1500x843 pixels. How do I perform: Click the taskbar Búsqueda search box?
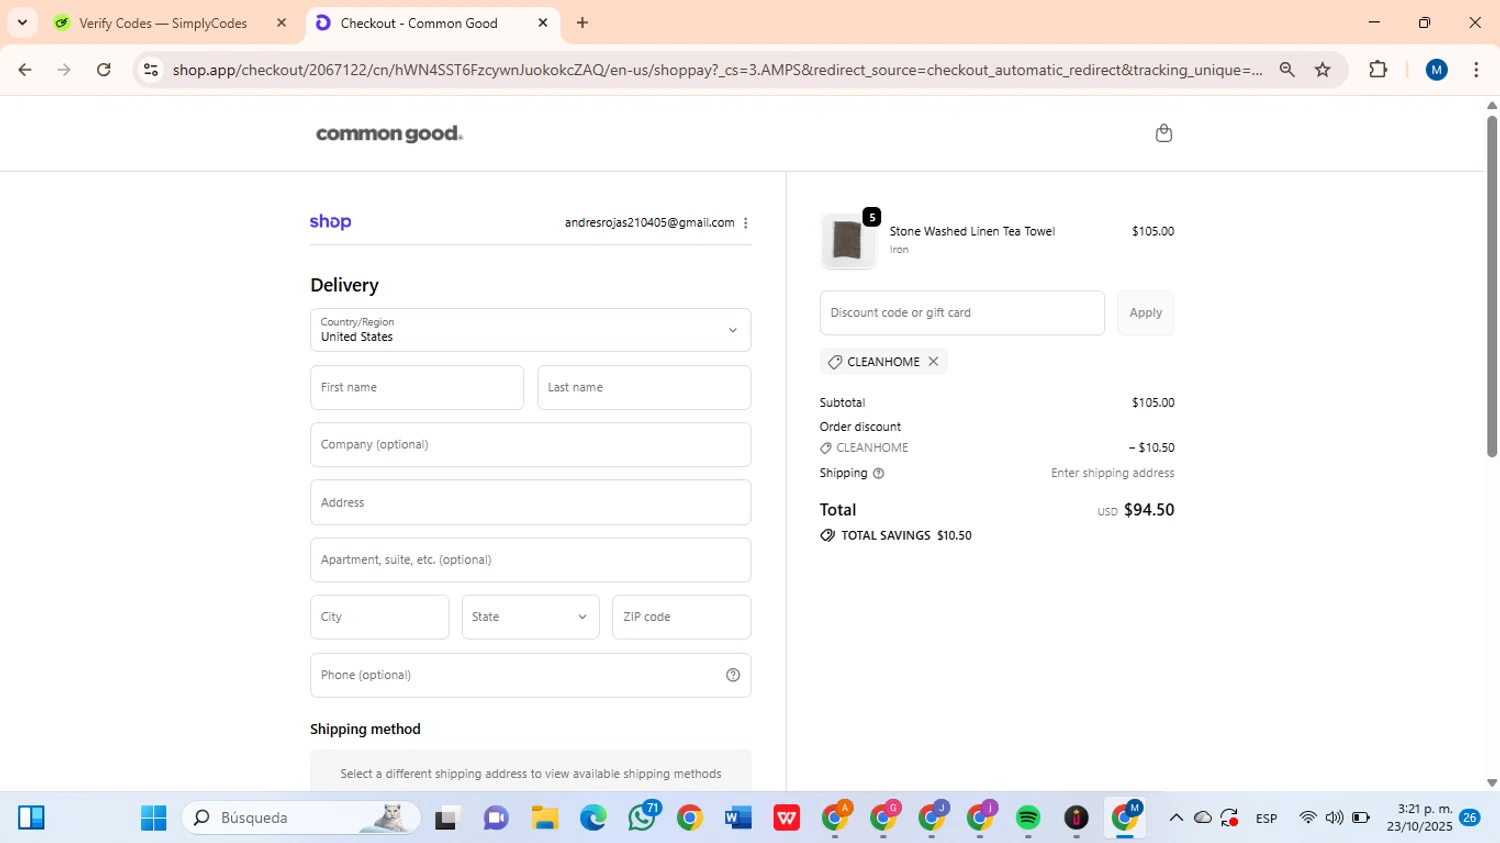coord(299,818)
